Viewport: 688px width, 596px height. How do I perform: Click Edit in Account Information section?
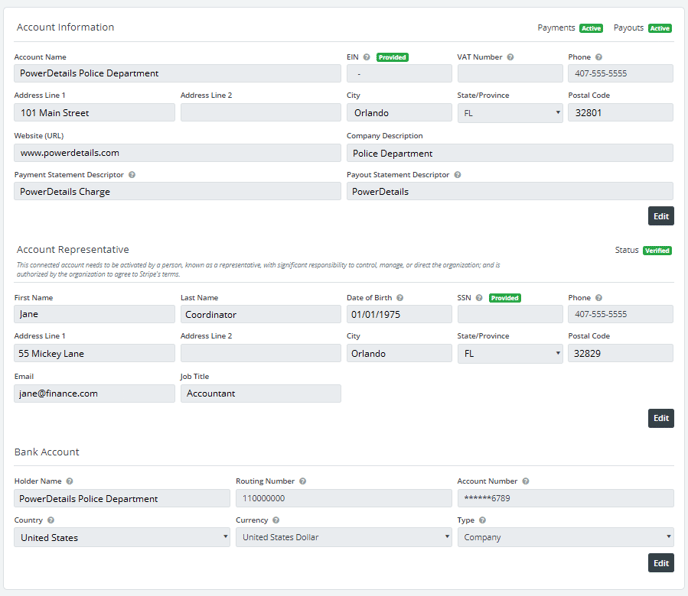point(660,216)
